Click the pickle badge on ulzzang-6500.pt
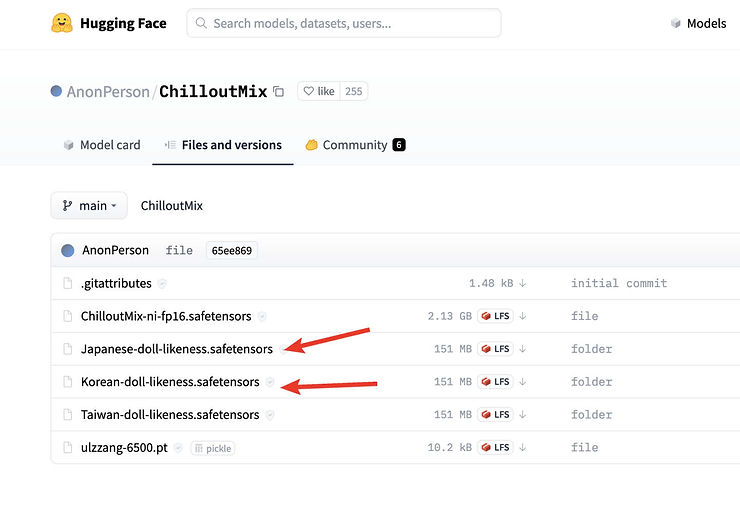Viewport: 740px width, 520px height. [213, 448]
